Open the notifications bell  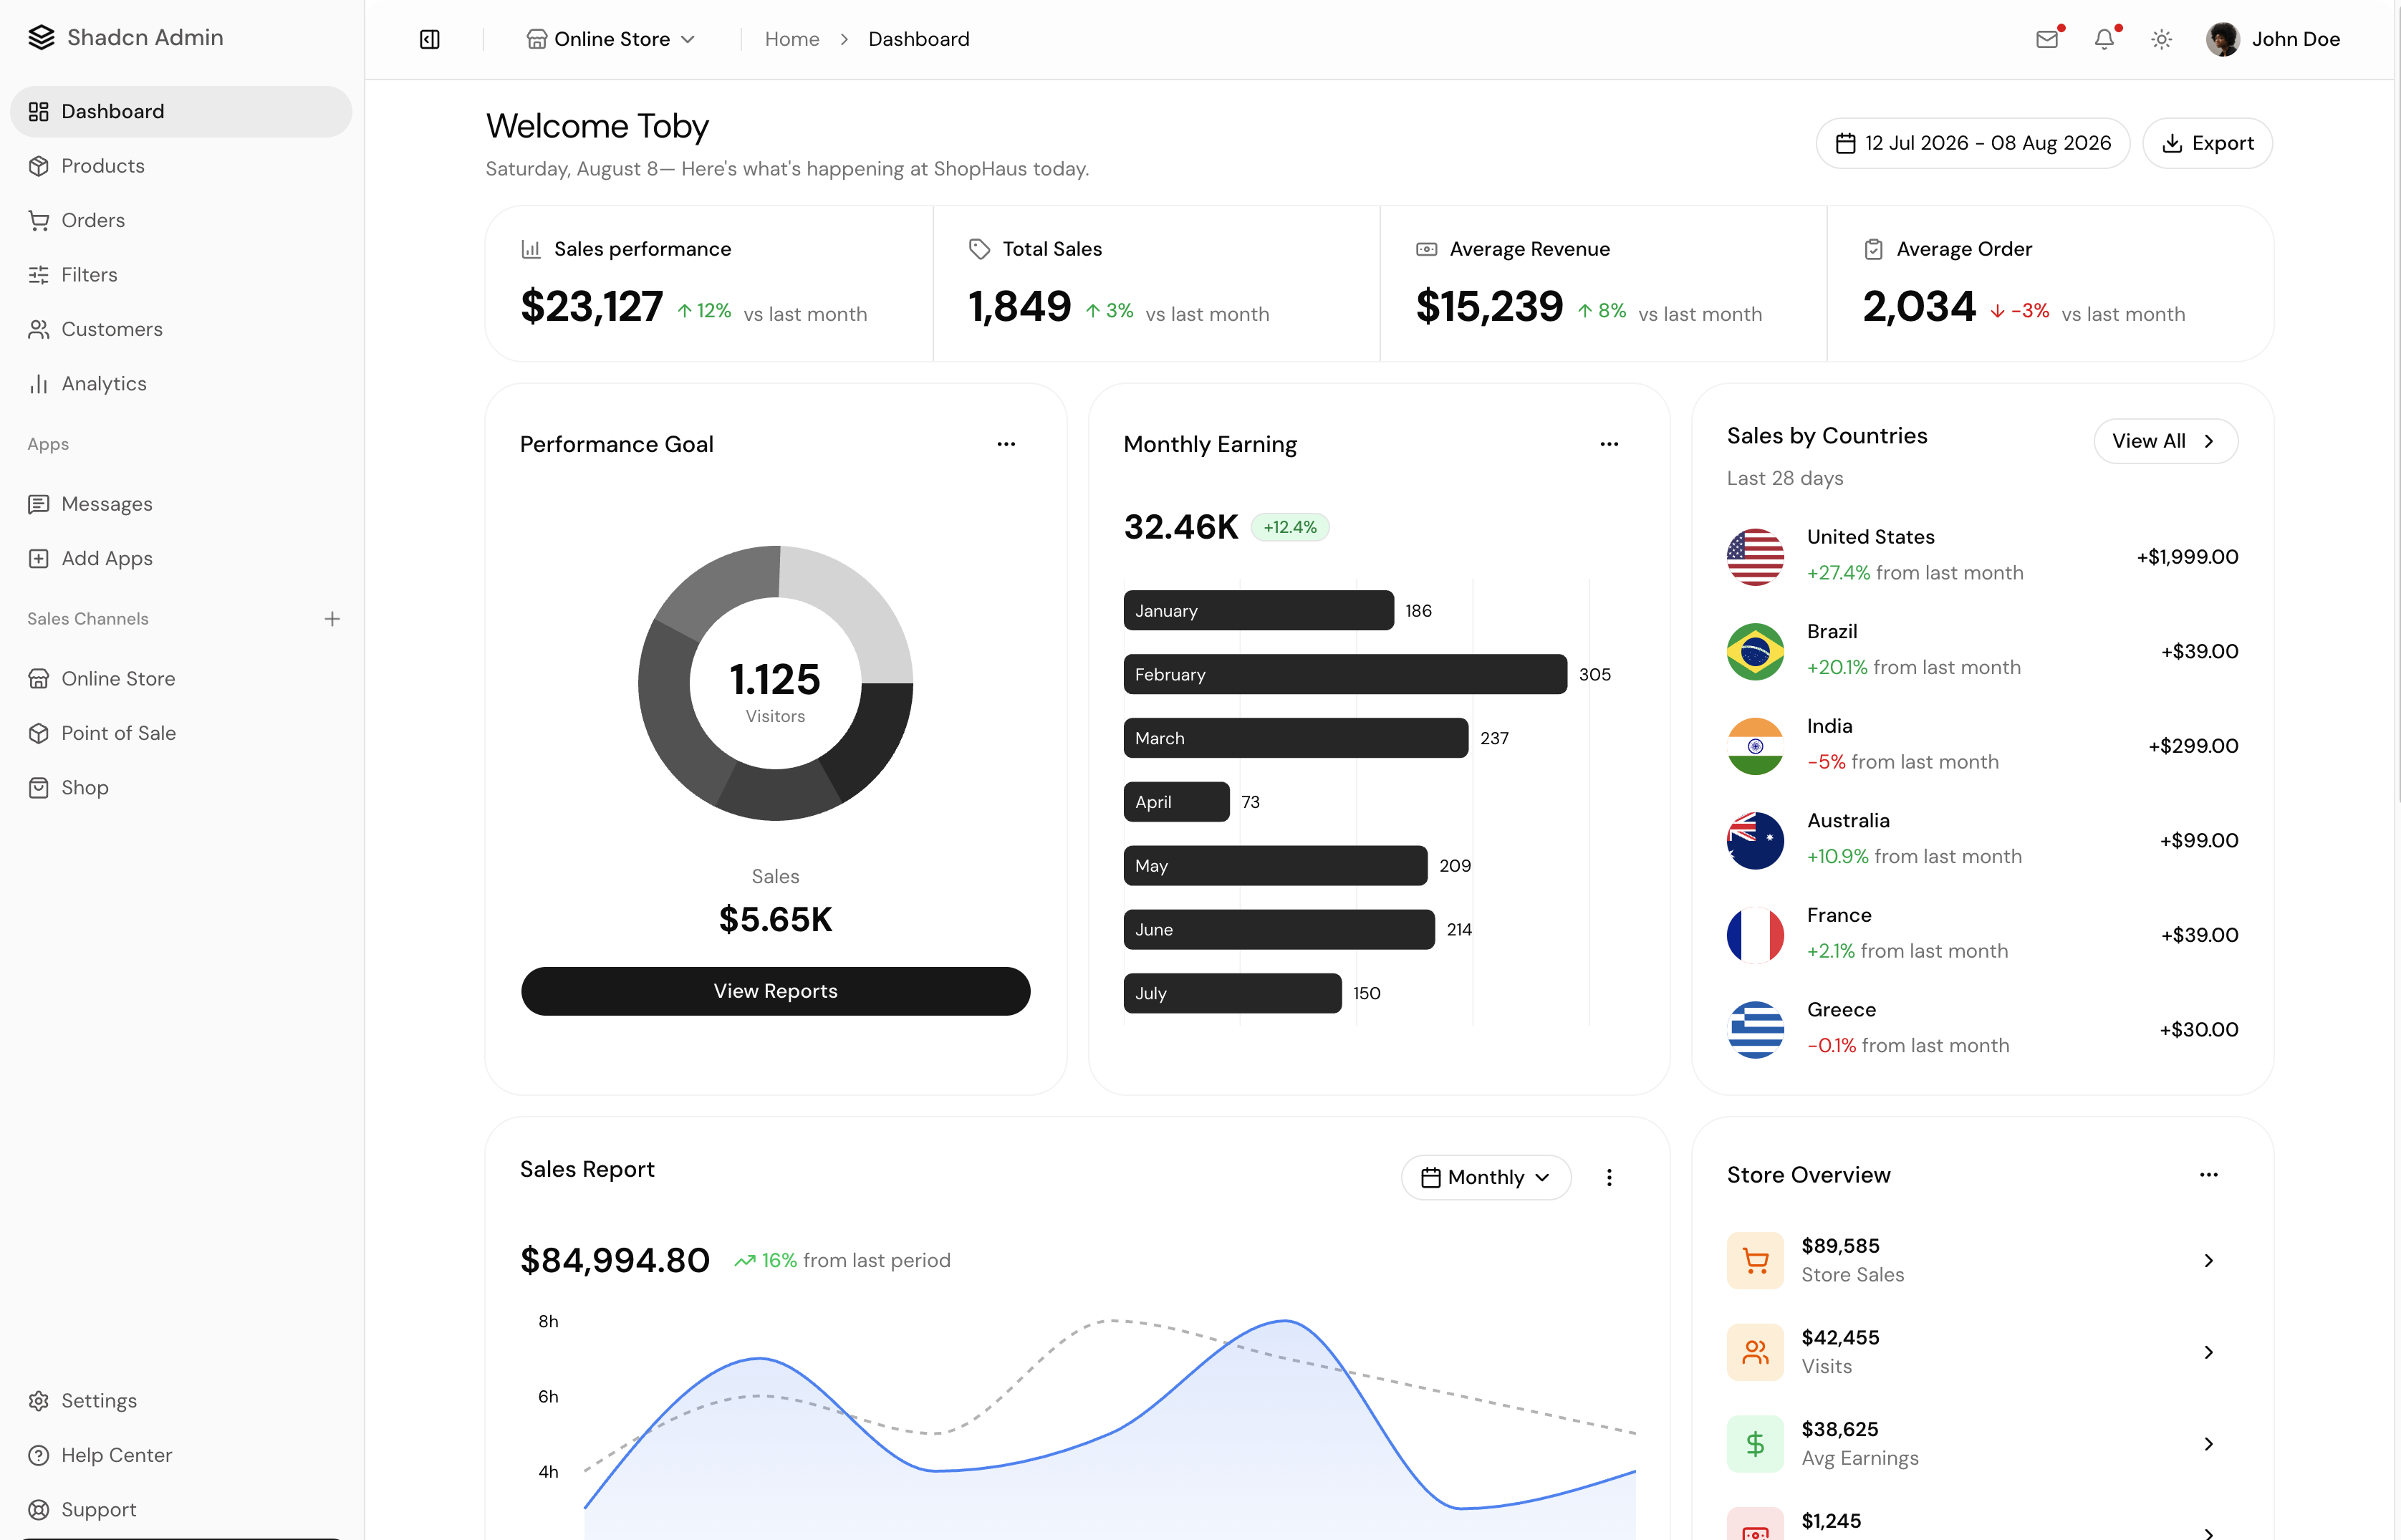2104,39
